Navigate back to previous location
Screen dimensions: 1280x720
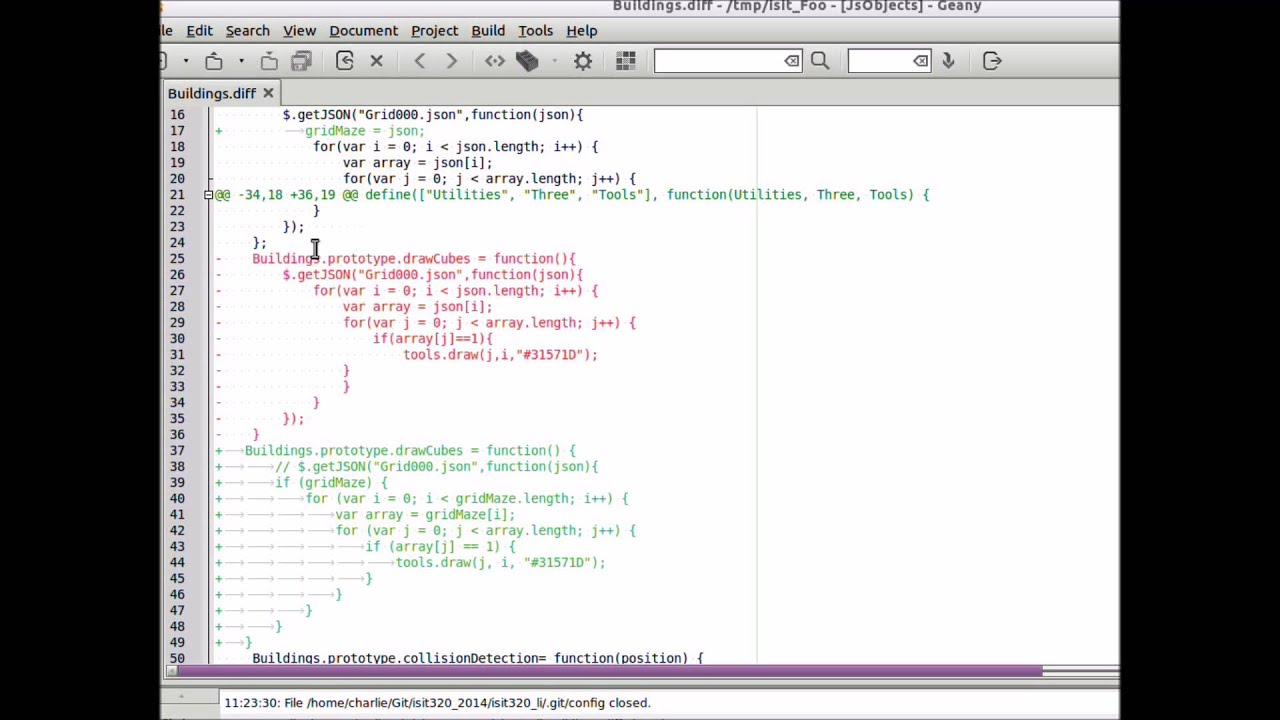click(420, 62)
